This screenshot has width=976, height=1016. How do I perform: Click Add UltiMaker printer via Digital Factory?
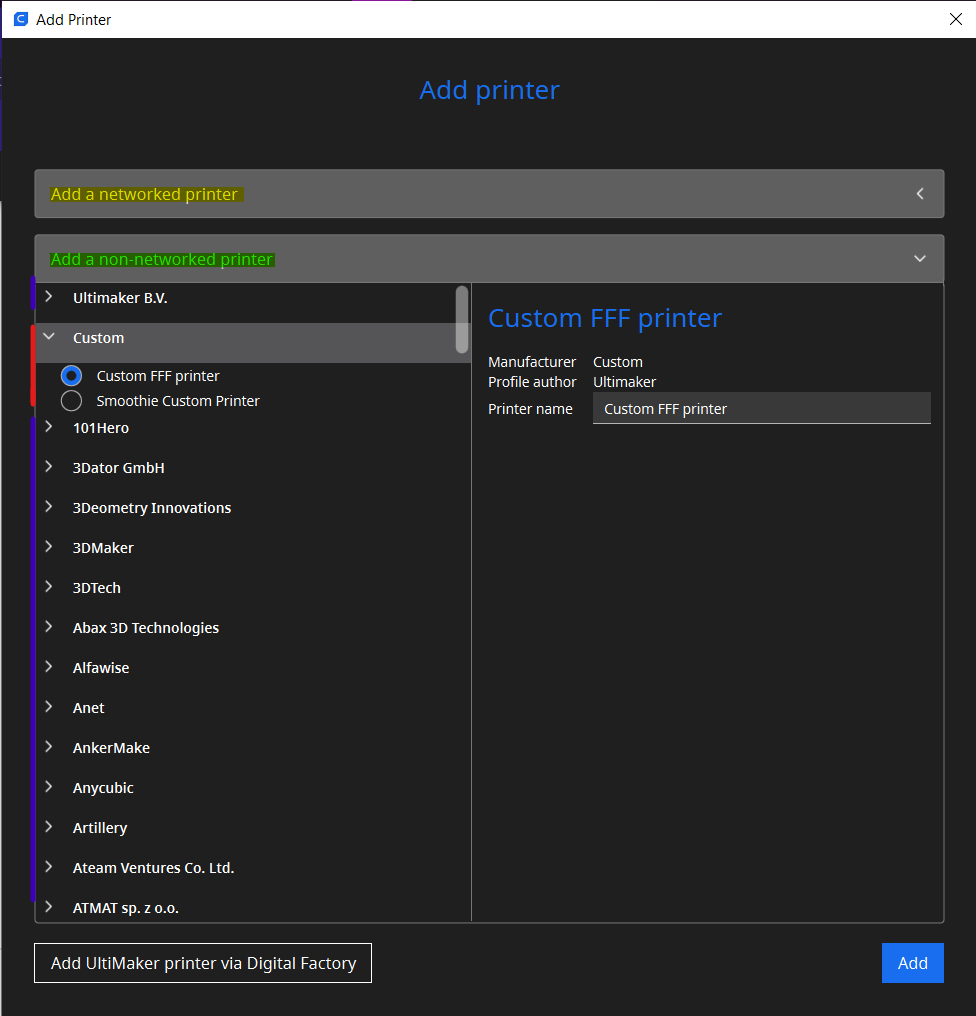(x=203, y=963)
